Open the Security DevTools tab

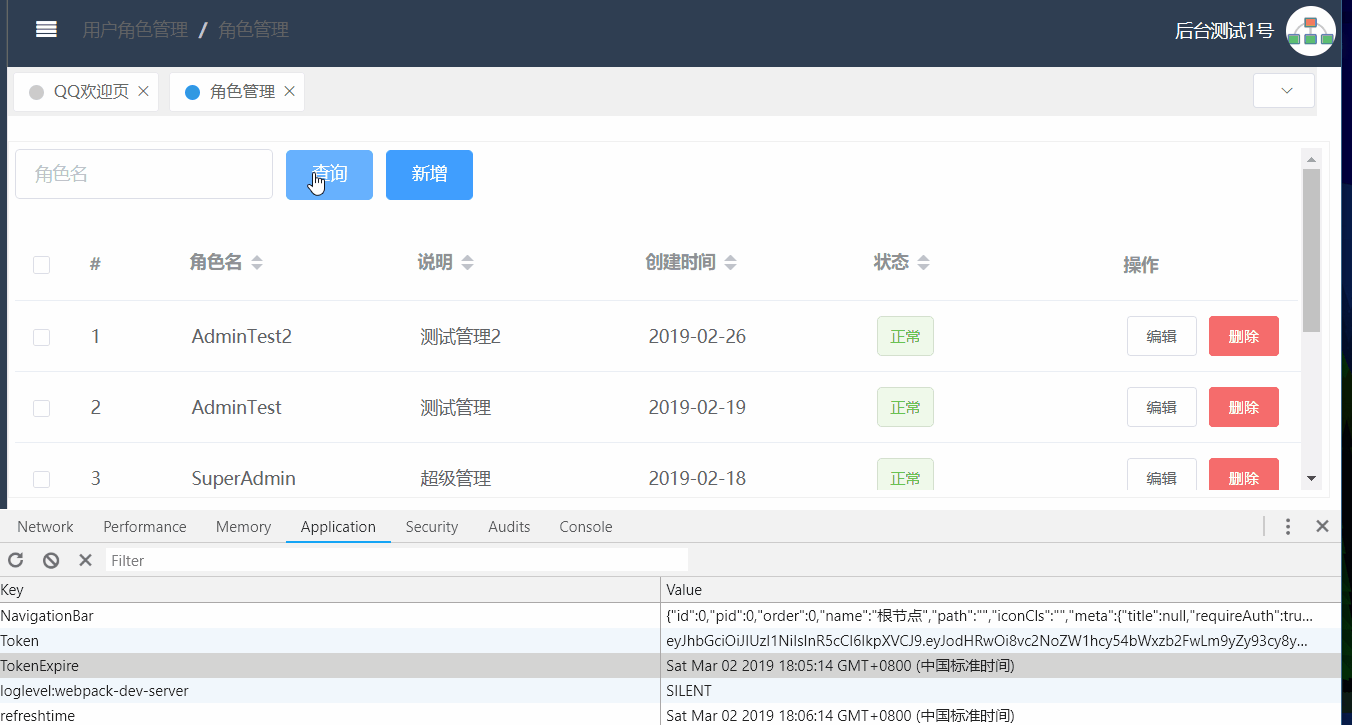(432, 527)
